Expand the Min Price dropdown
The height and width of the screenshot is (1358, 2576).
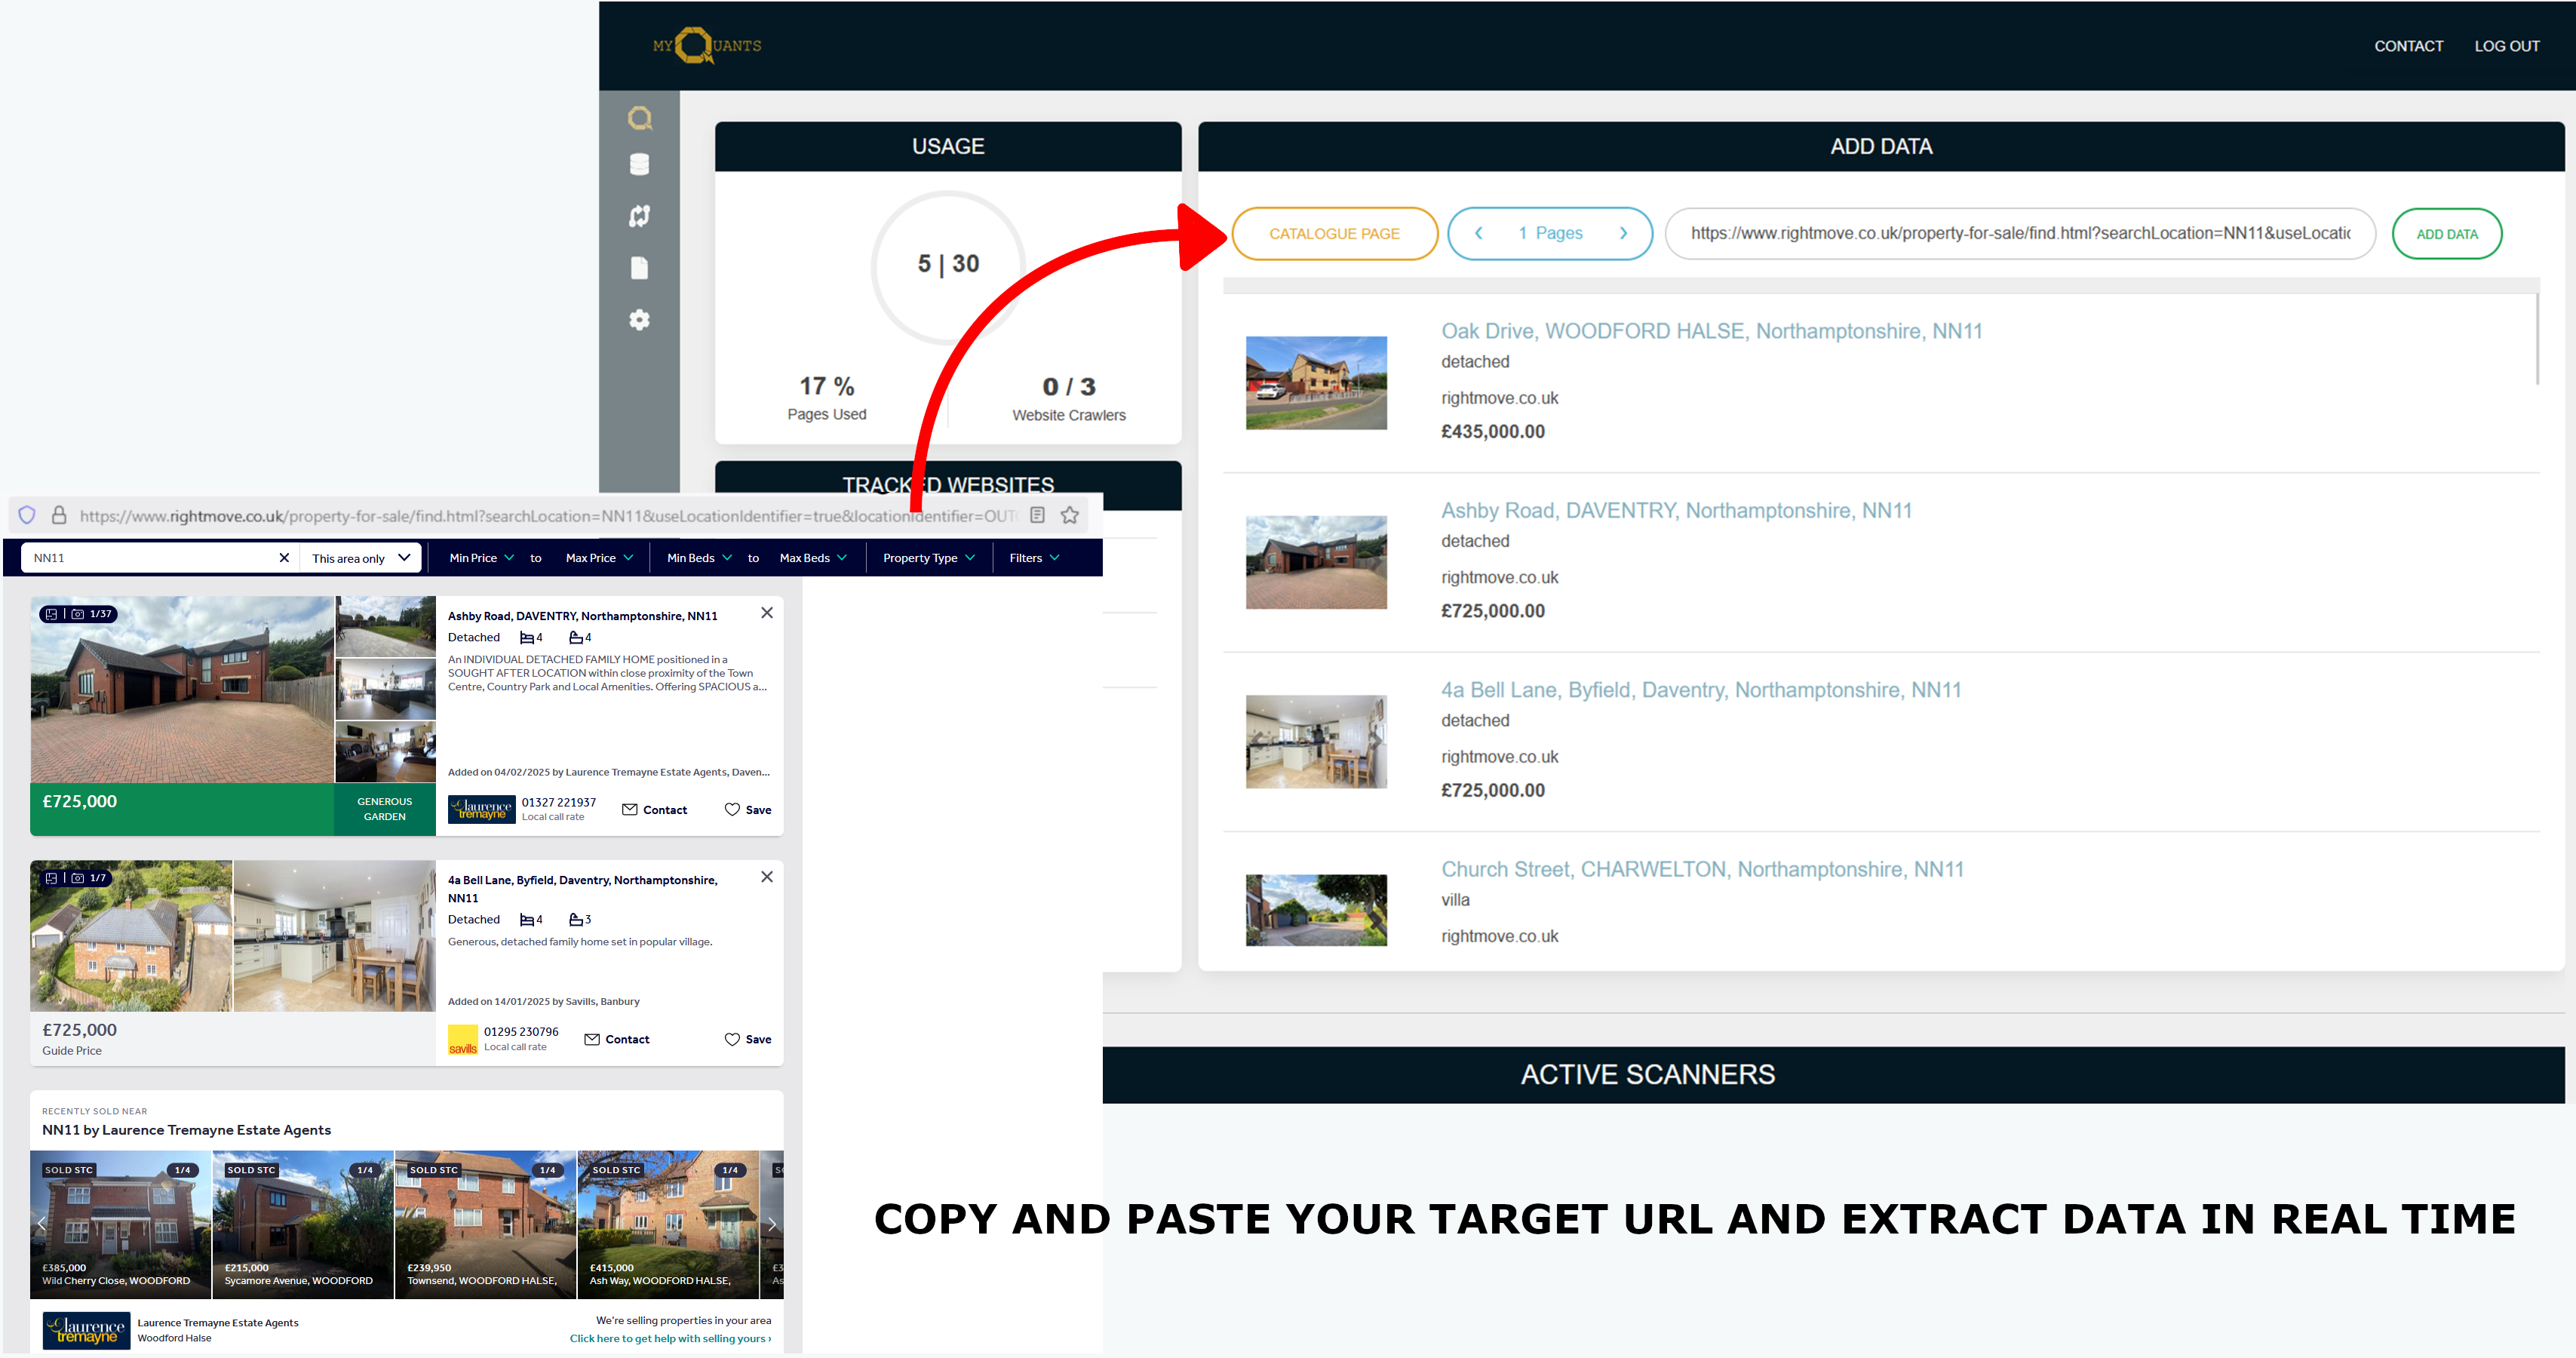click(x=481, y=558)
